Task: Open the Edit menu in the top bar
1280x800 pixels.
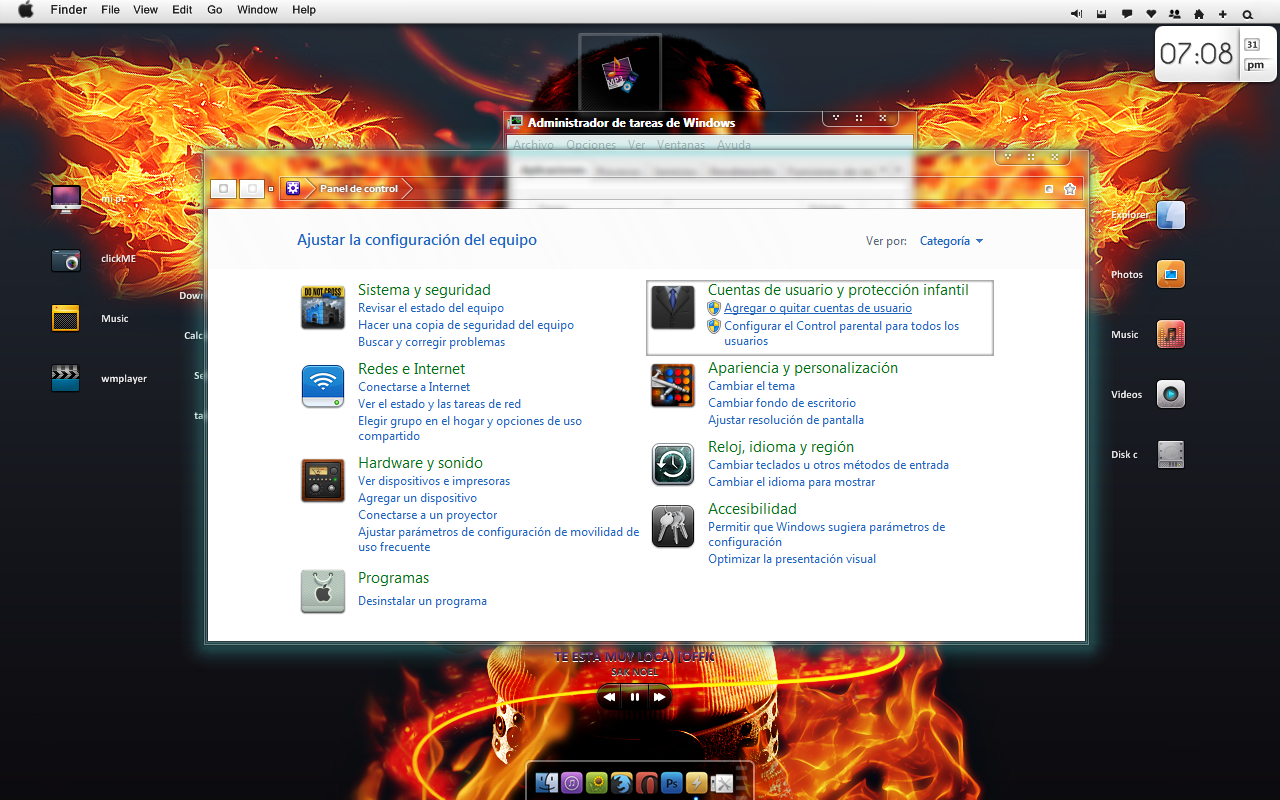Action: click(x=182, y=10)
